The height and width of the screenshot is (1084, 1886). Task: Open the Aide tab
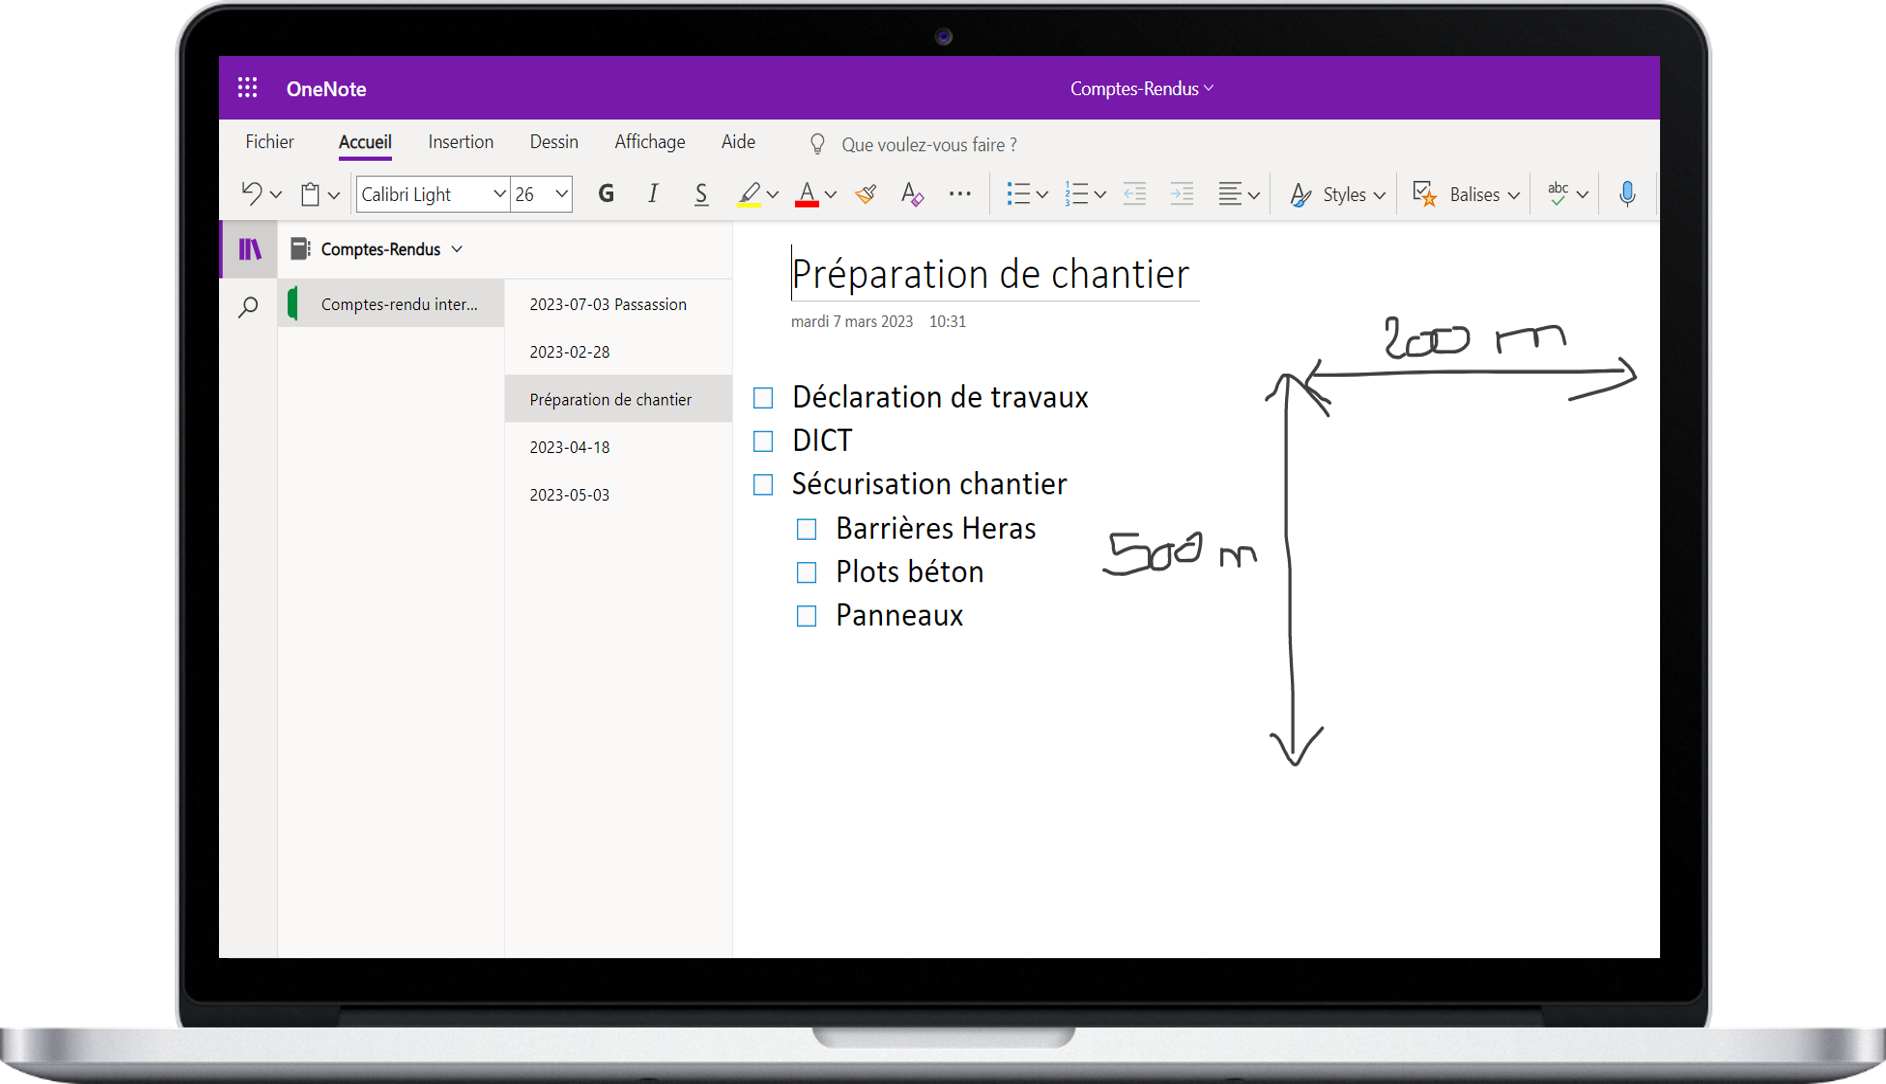tap(738, 142)
